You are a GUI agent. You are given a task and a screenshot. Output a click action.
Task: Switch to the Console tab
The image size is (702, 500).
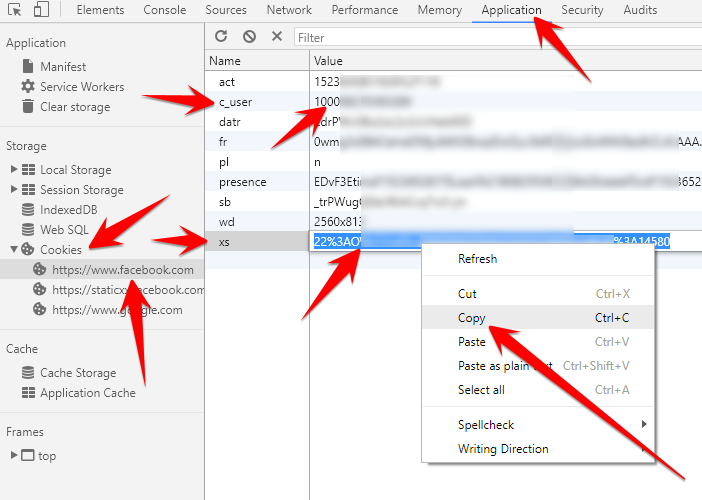point(165,10)
